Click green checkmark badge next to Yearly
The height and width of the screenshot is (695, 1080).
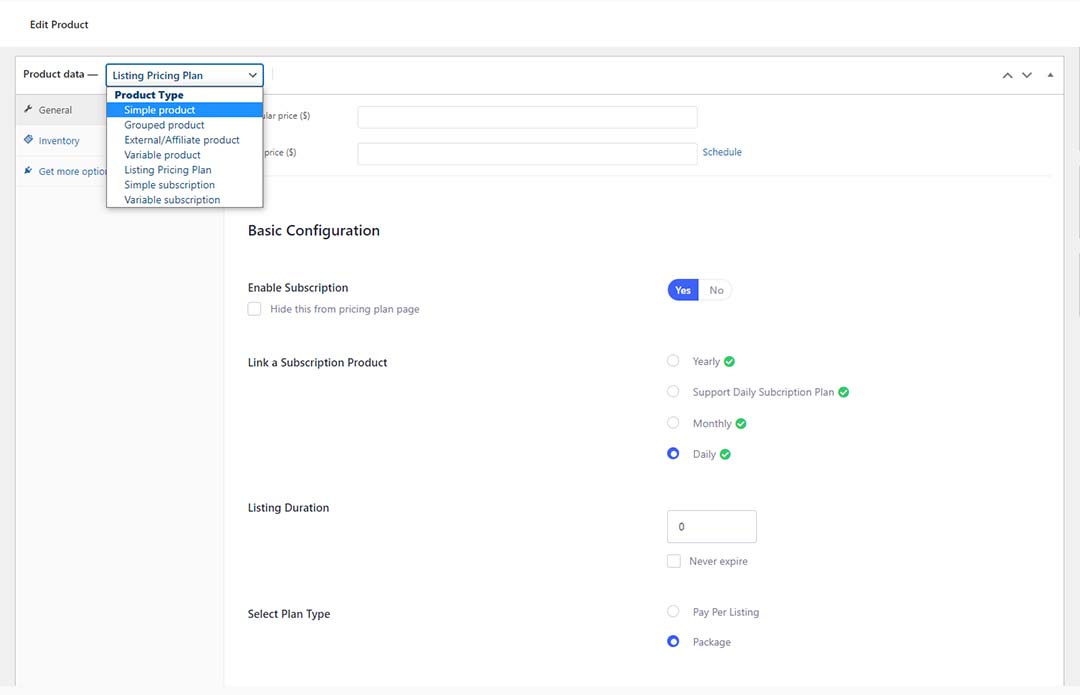pyautogui.click(x=729, y=361)
